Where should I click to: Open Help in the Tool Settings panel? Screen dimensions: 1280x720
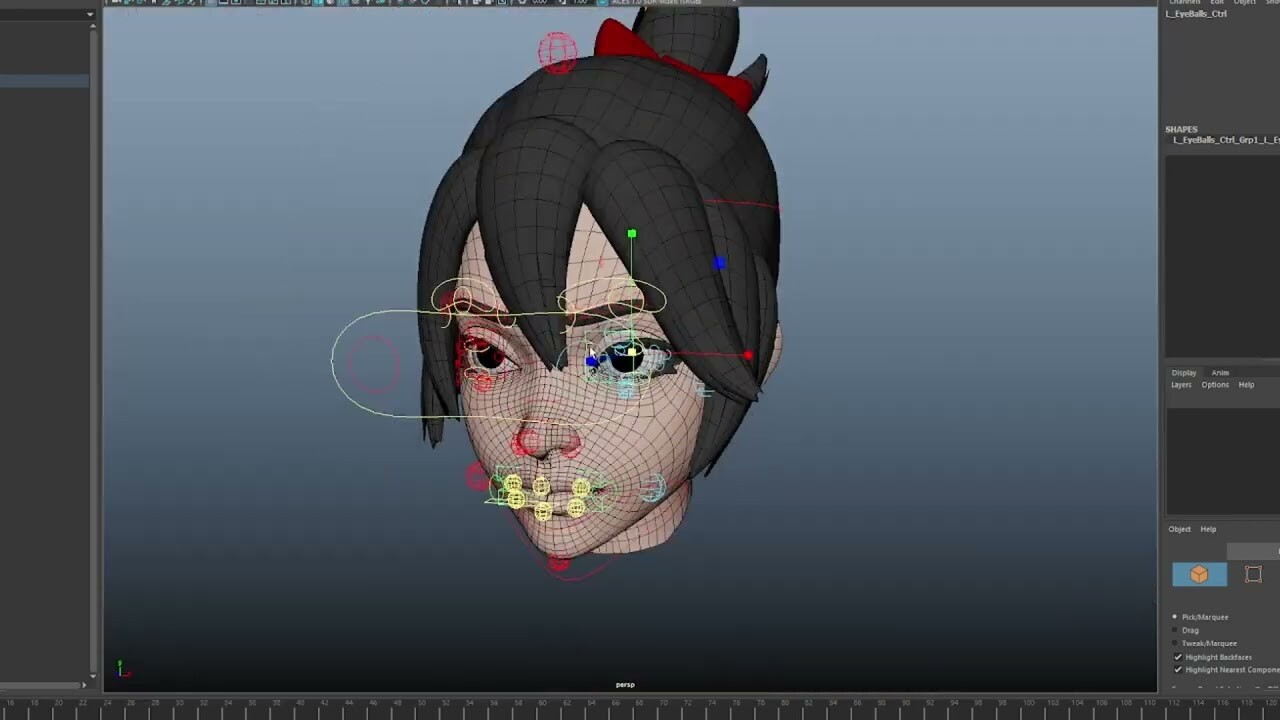[1208, 529]
